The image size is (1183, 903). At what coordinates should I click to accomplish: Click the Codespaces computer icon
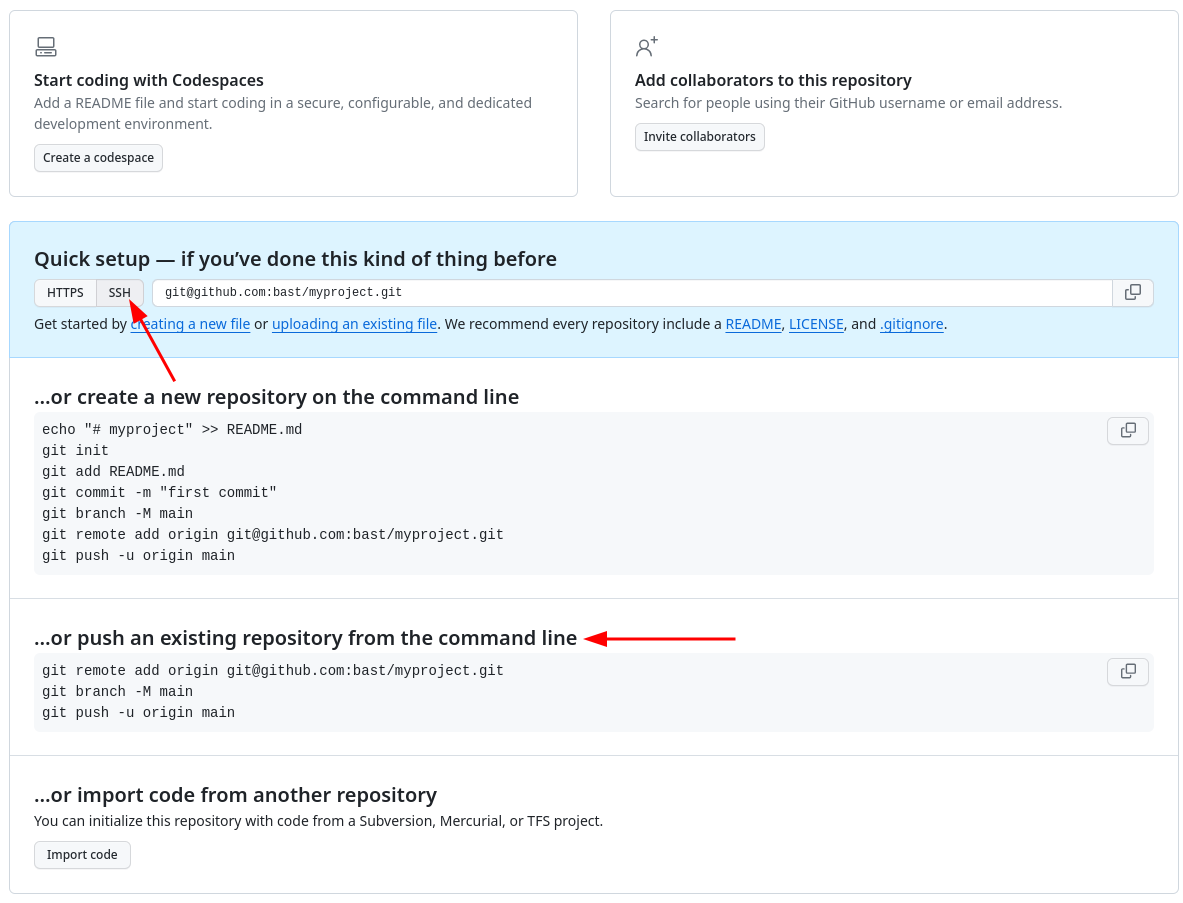point(46,47)
